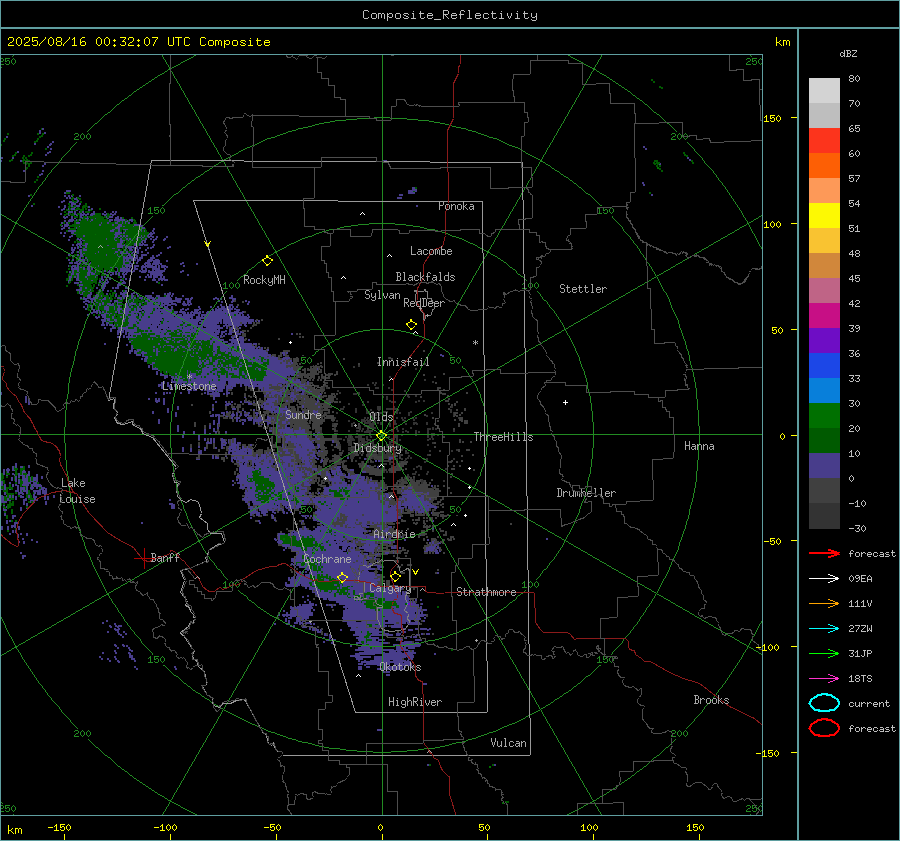Click the cyan 27ZW arrow in legend

(824, 629)
